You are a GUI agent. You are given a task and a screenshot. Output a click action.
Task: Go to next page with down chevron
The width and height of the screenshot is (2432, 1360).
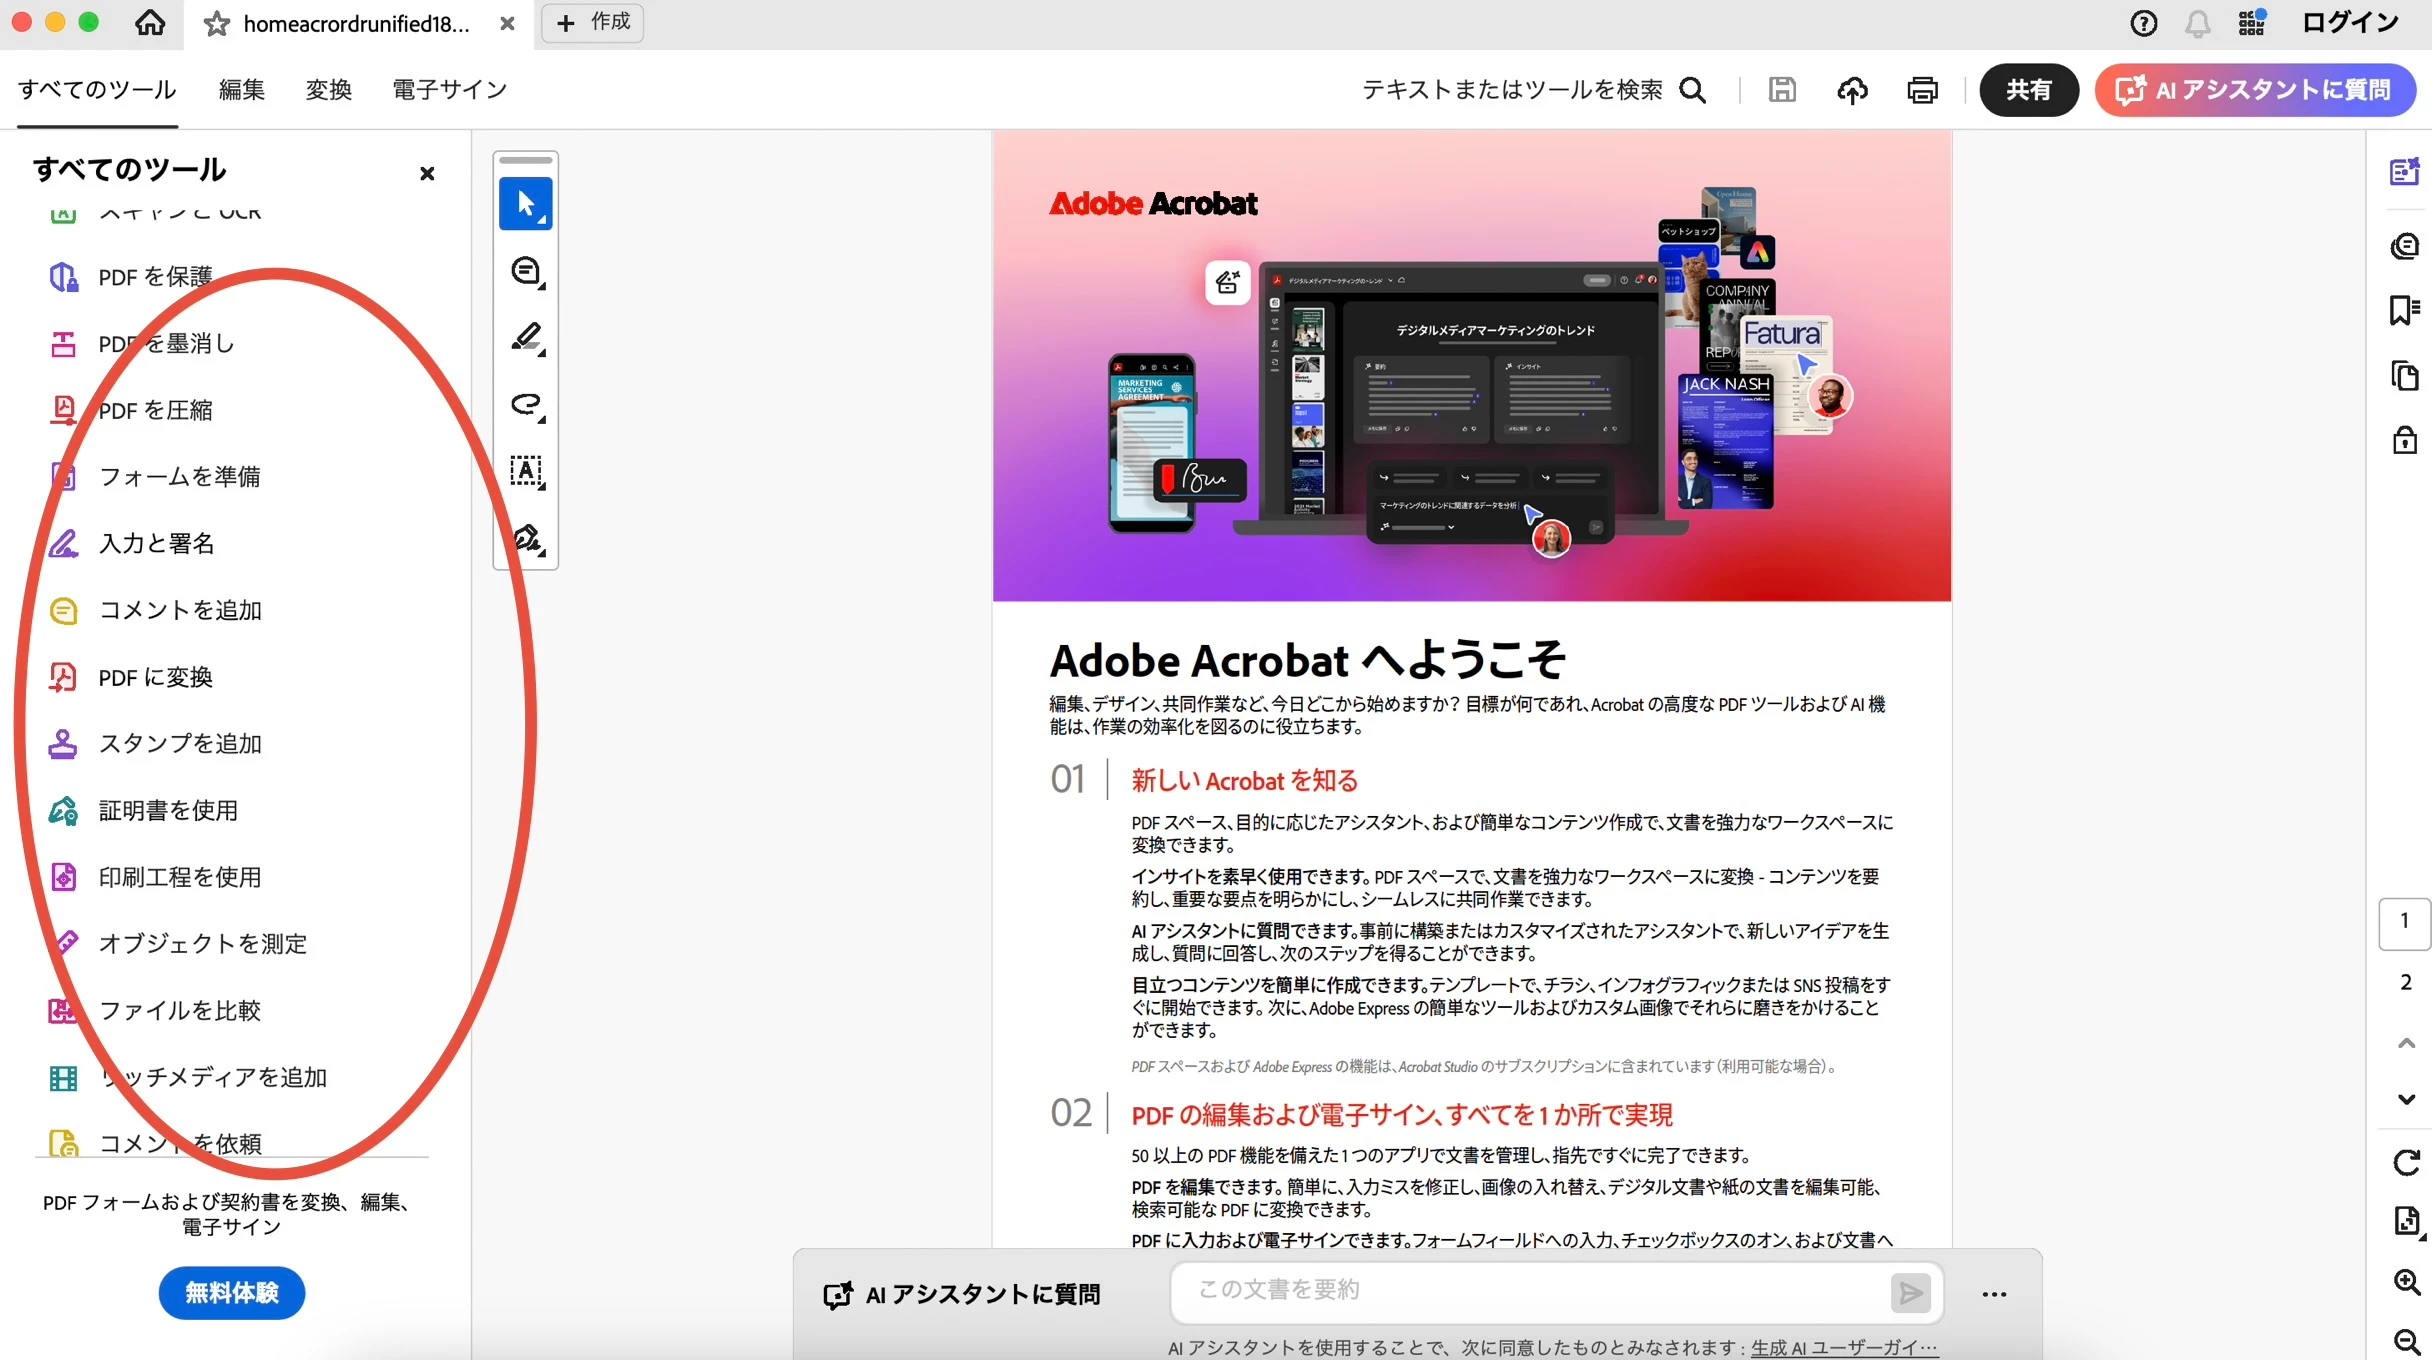pos(2406,1099)
